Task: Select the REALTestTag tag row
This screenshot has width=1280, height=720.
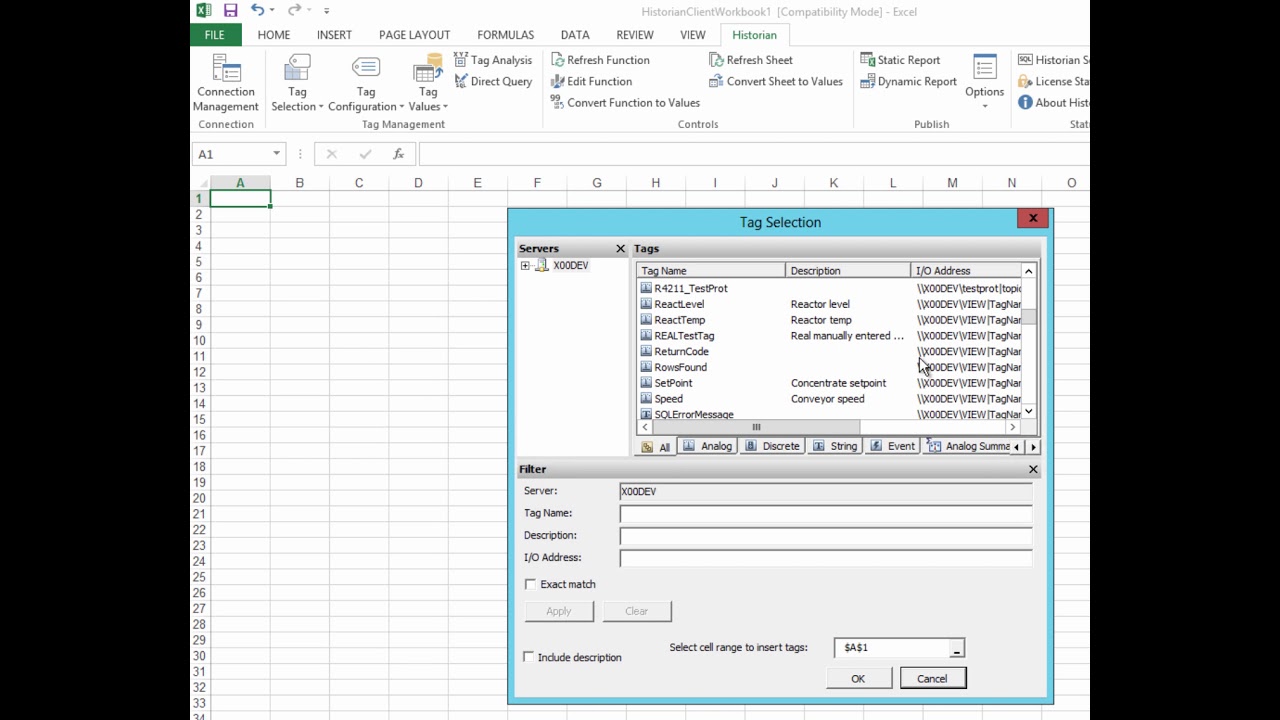Action: pyautogui.click(x=828, y=336)
